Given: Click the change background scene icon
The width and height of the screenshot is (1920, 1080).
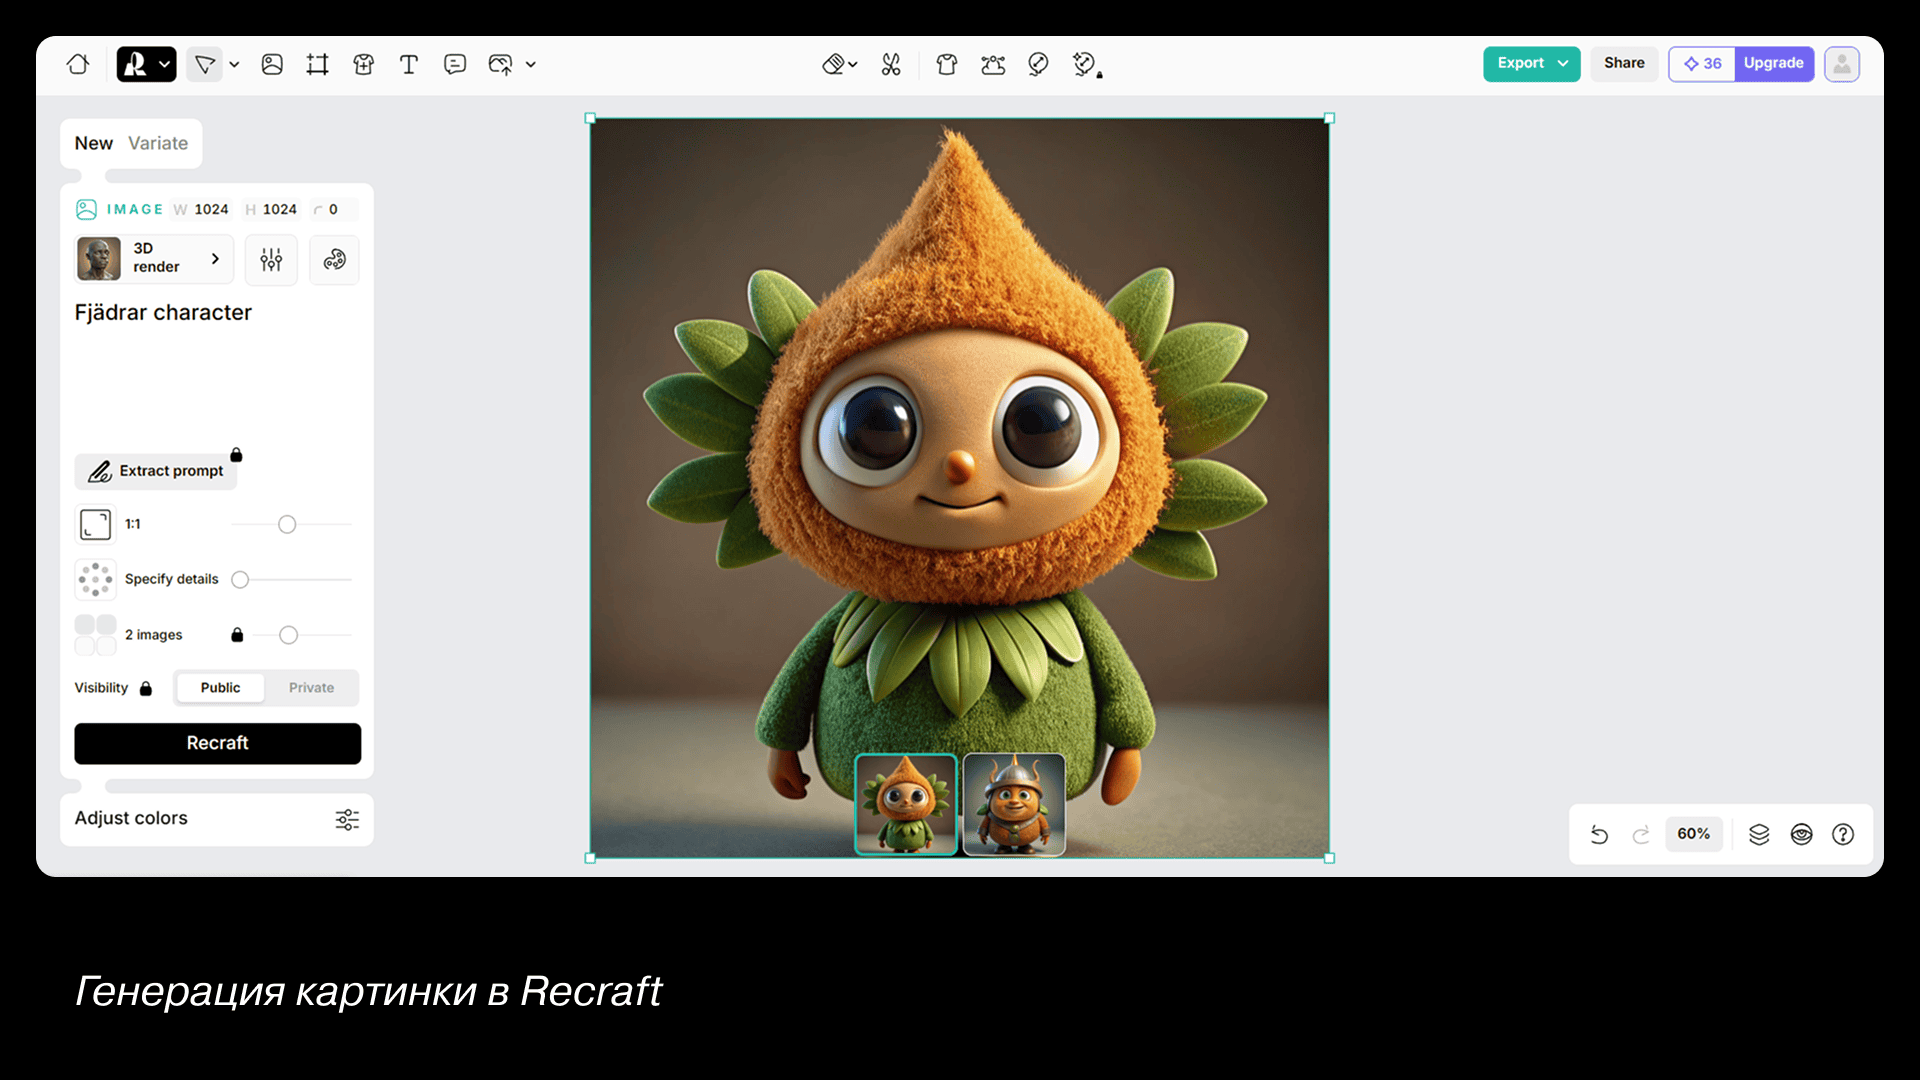Looking at the screenshot, I should [x=993, y=64].
